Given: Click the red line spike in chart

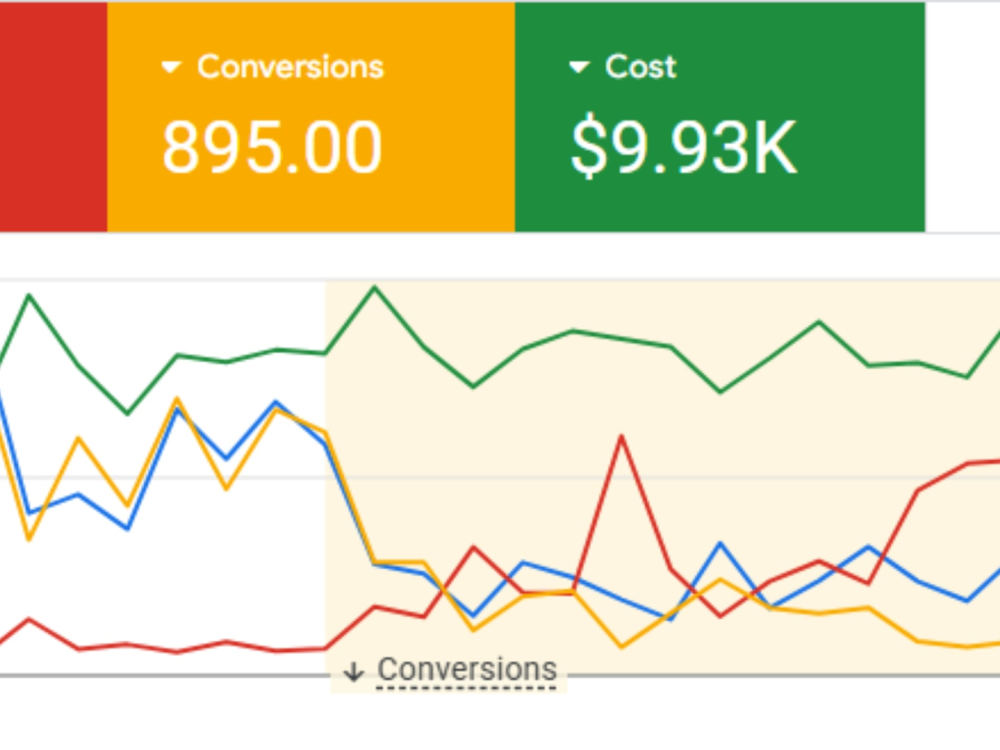Looking at the screenshot, I should click(621, 438).
